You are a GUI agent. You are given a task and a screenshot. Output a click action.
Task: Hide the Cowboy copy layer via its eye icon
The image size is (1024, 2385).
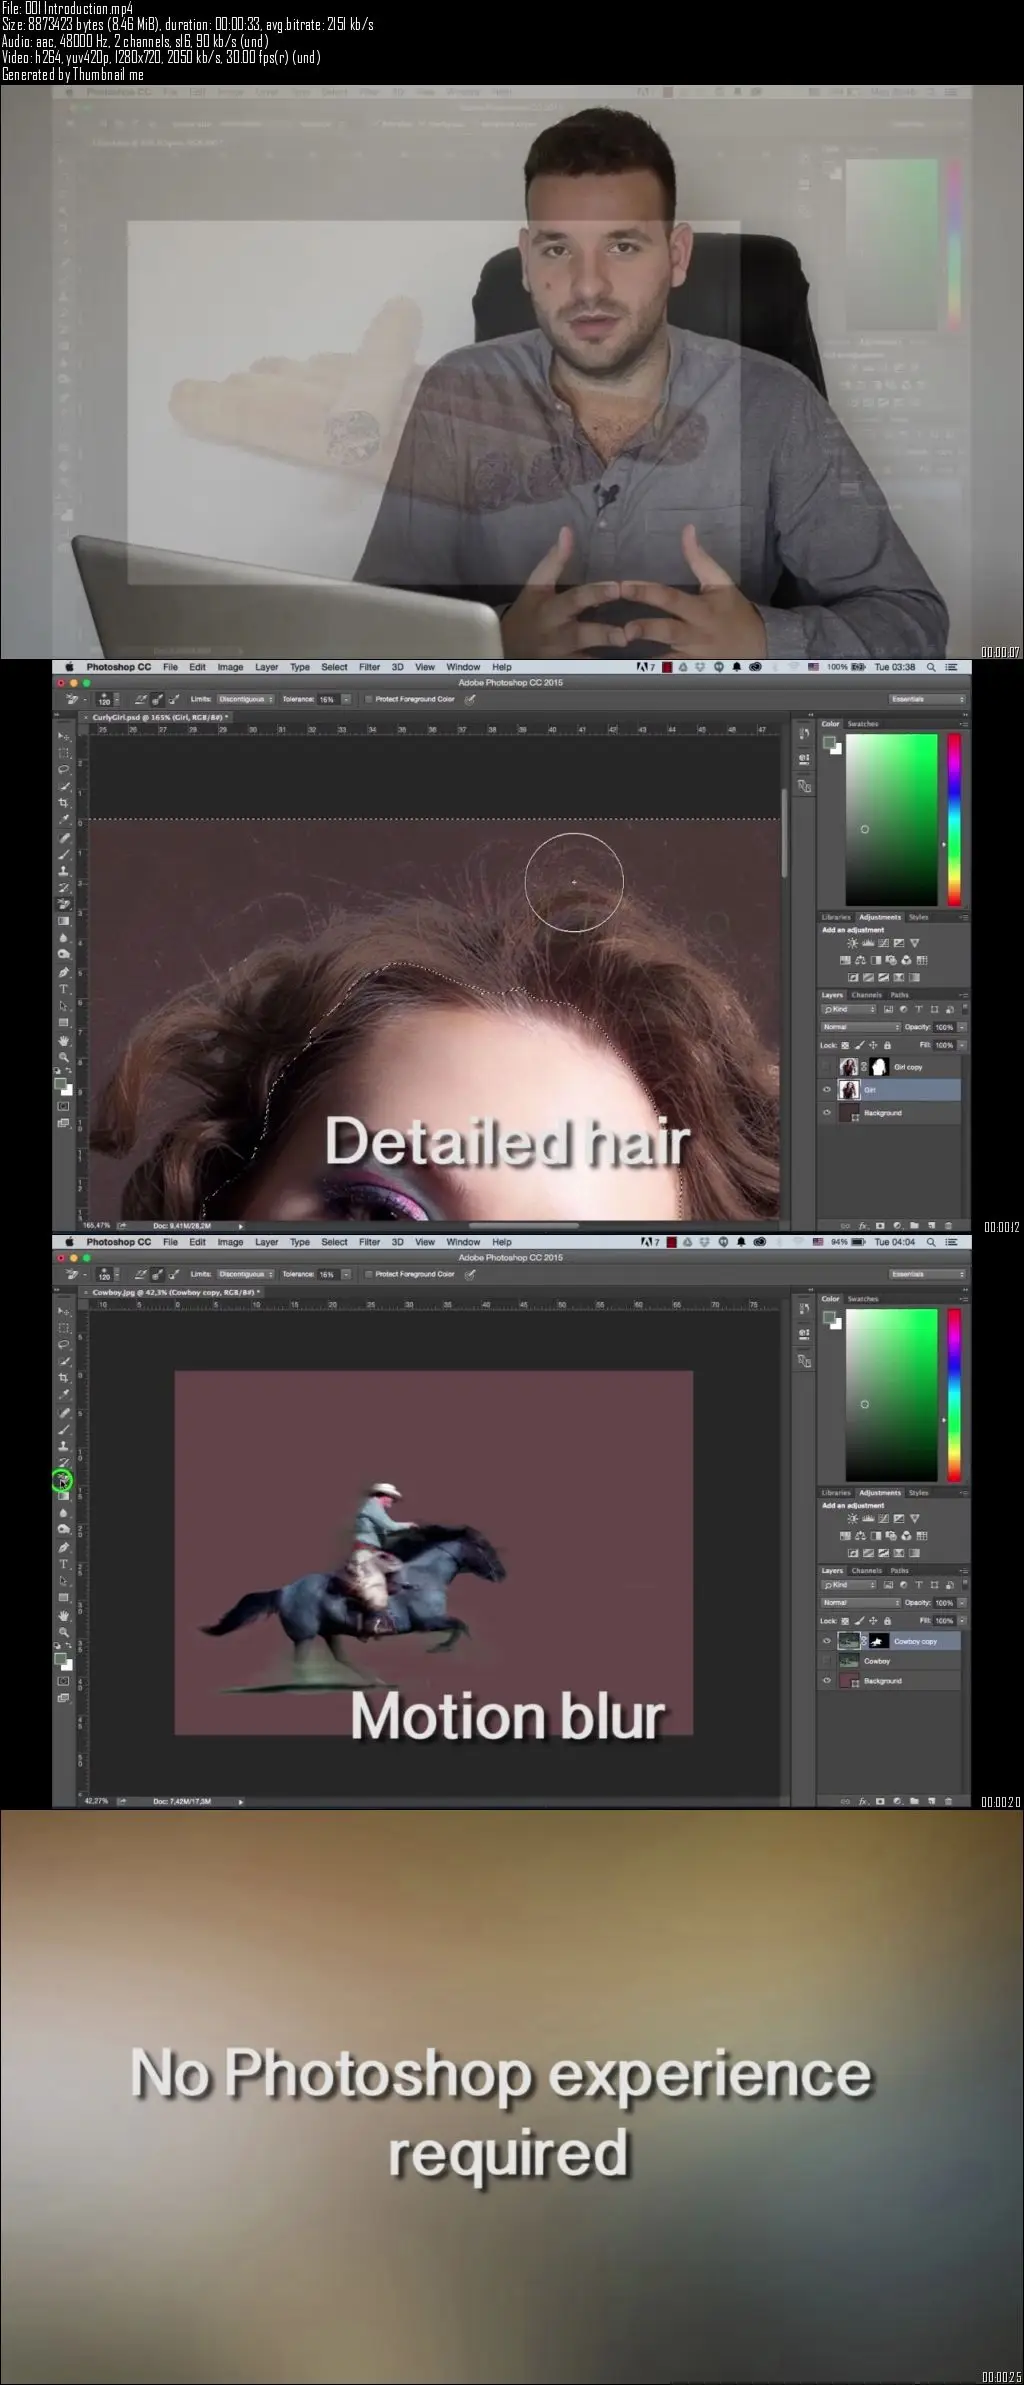[827, 1641]
